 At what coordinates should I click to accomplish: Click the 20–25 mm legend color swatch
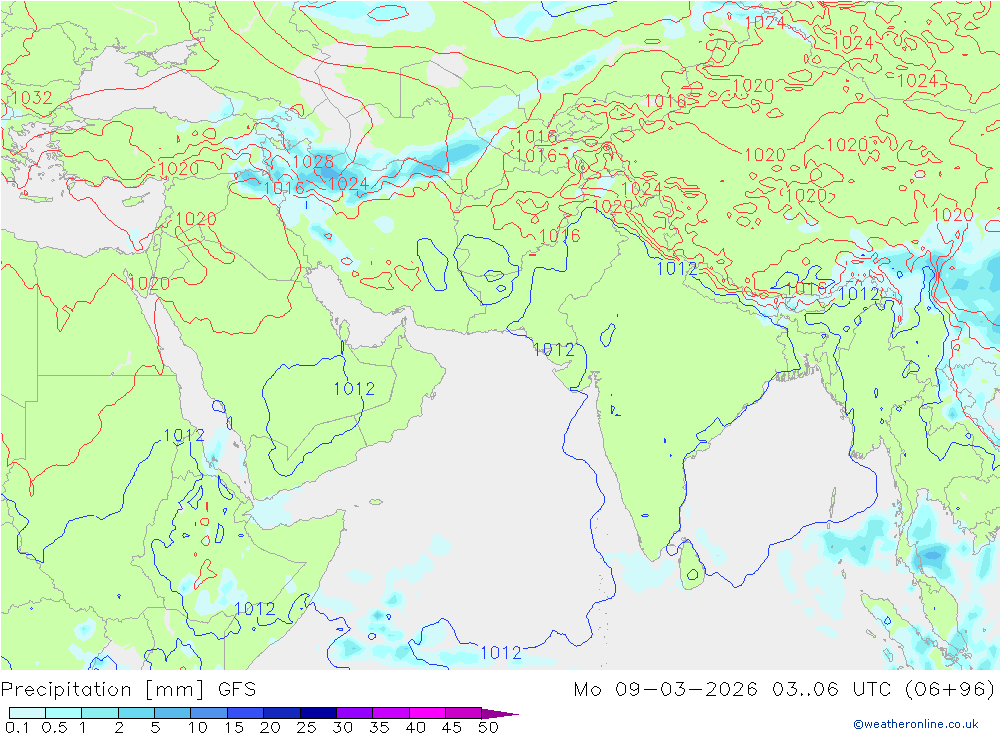point(282,713)
